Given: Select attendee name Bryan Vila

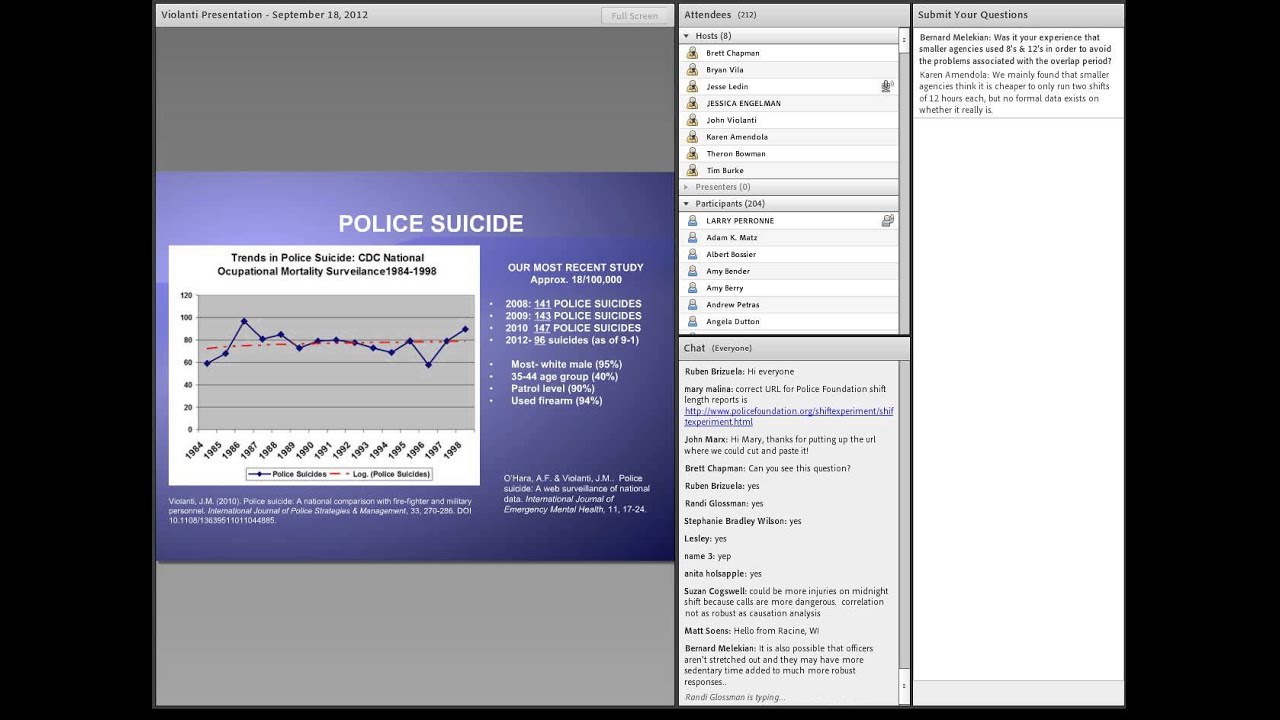Looking at the screenshot, I should (x=725, y=70).
